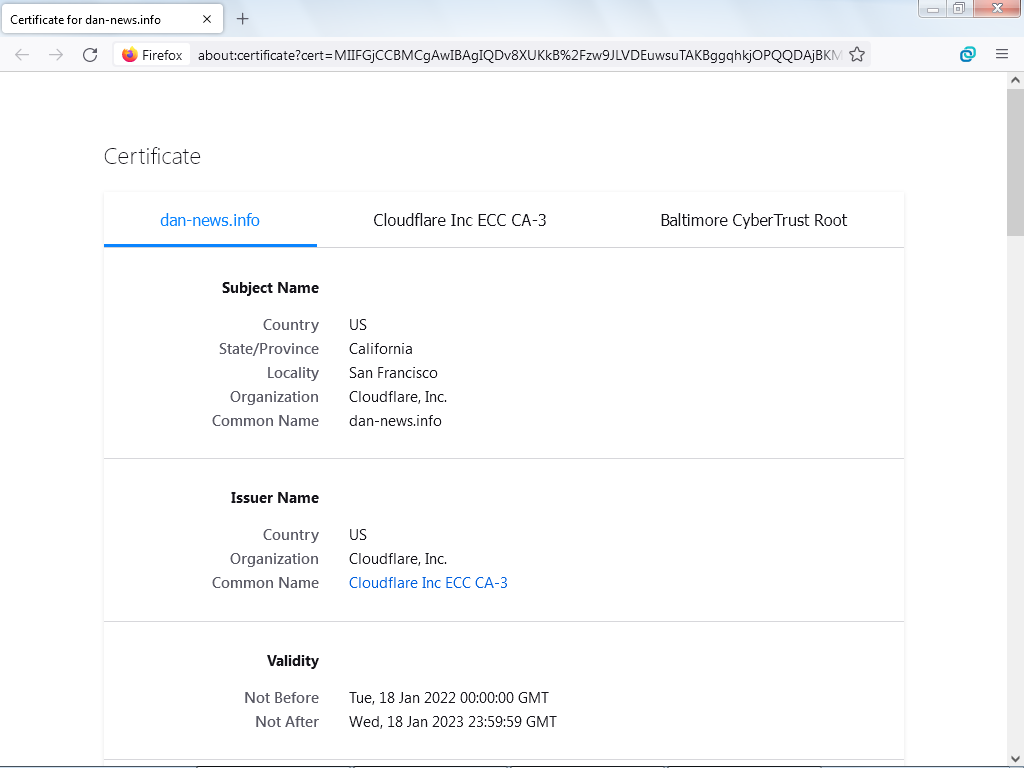Click the about:certificate URL field
The height and width of the screenshot is (768, 1024).
click(x=519, y=55)
